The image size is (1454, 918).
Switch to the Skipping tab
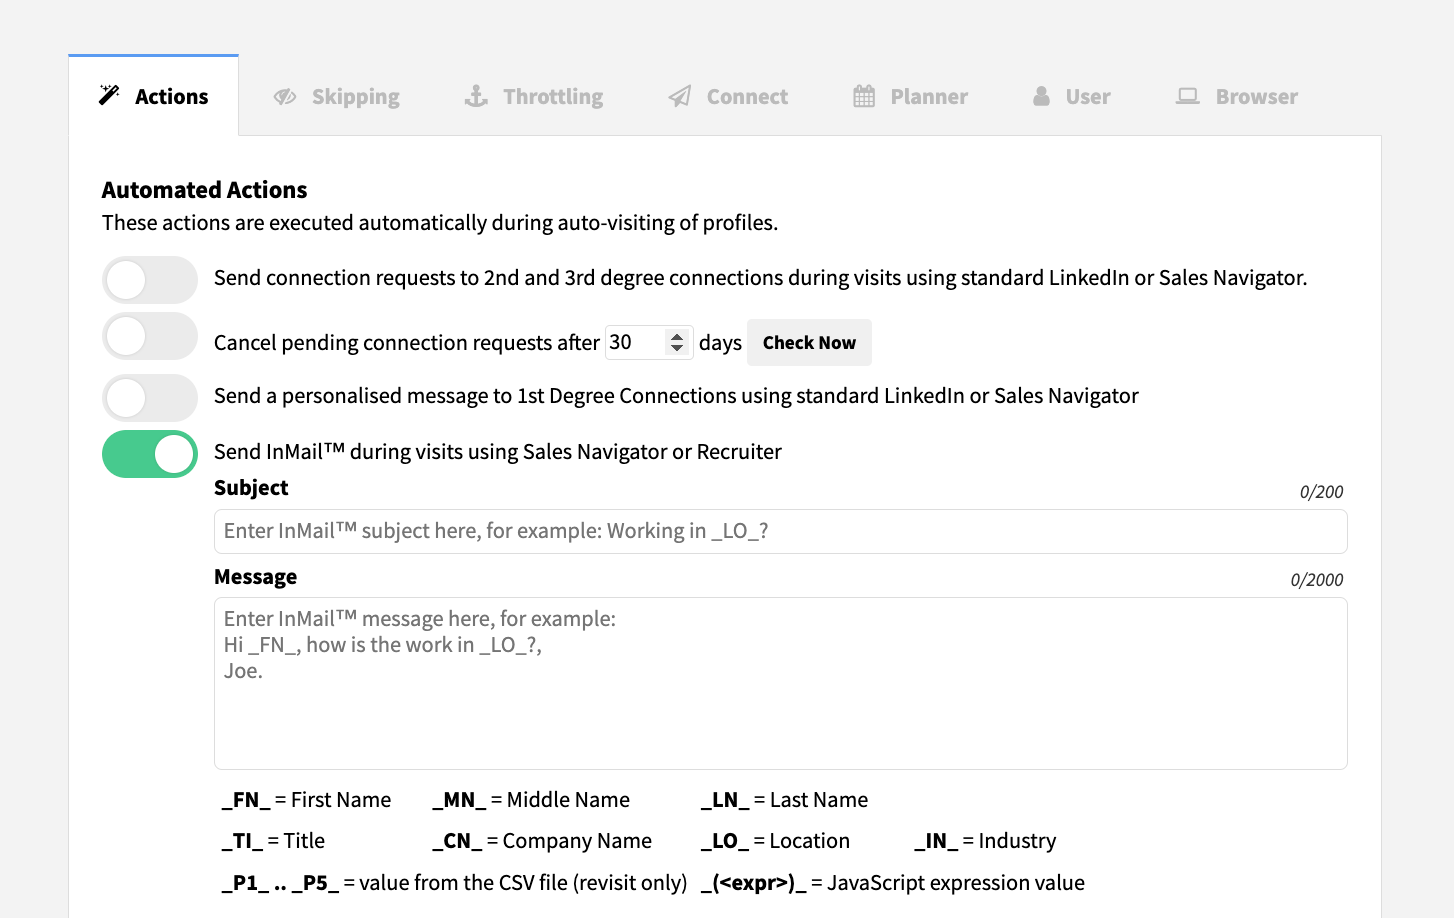pyautogui.click(x=337, y=96)
